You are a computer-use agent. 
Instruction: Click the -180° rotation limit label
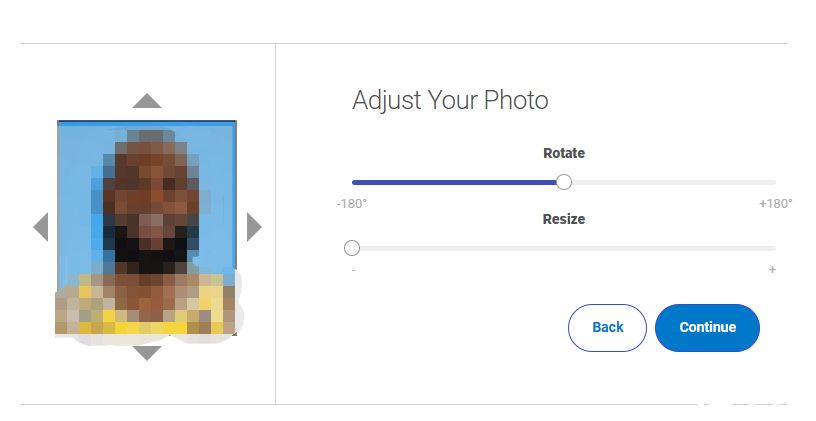352,203
